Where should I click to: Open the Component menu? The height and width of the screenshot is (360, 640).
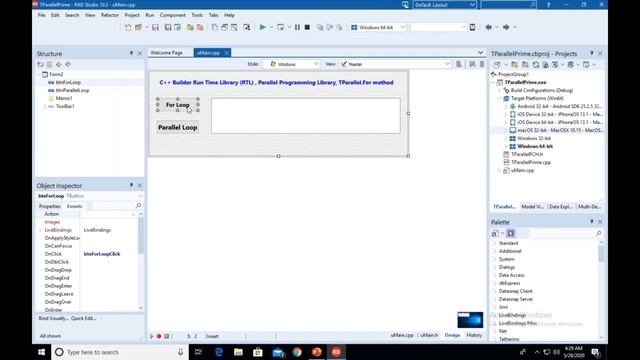(173, 15)
